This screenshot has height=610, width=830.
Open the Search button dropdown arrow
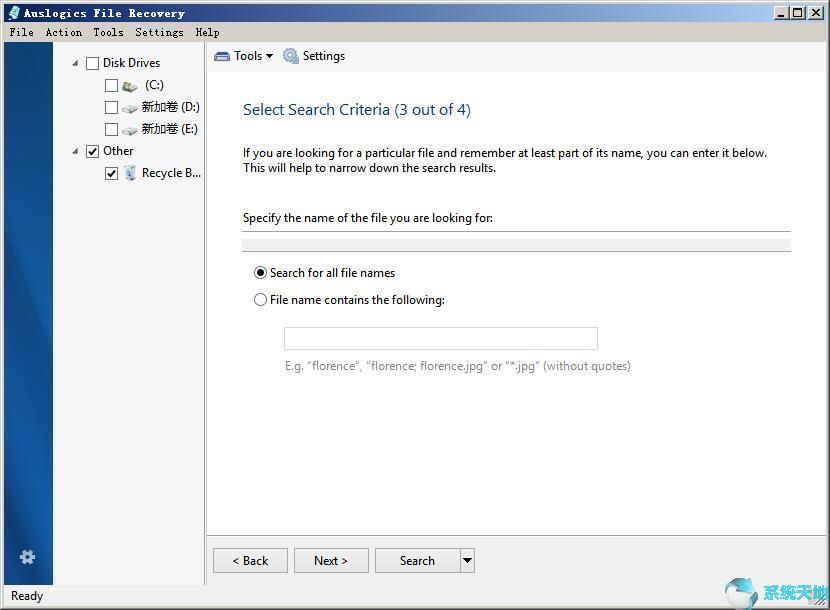[x=466, y=560]
